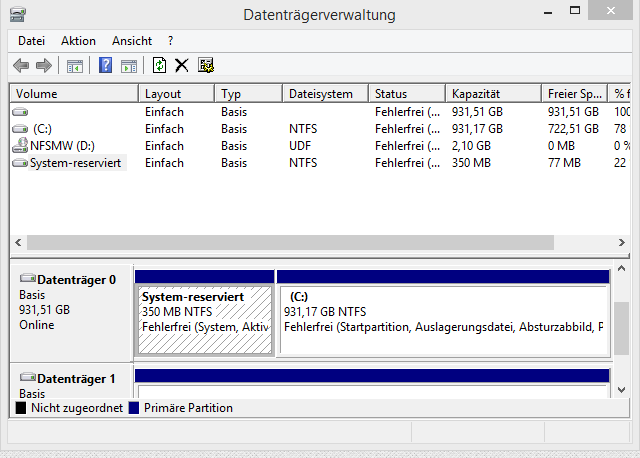Open the ? help menu

pyautogui.click(x=171, y=41)
